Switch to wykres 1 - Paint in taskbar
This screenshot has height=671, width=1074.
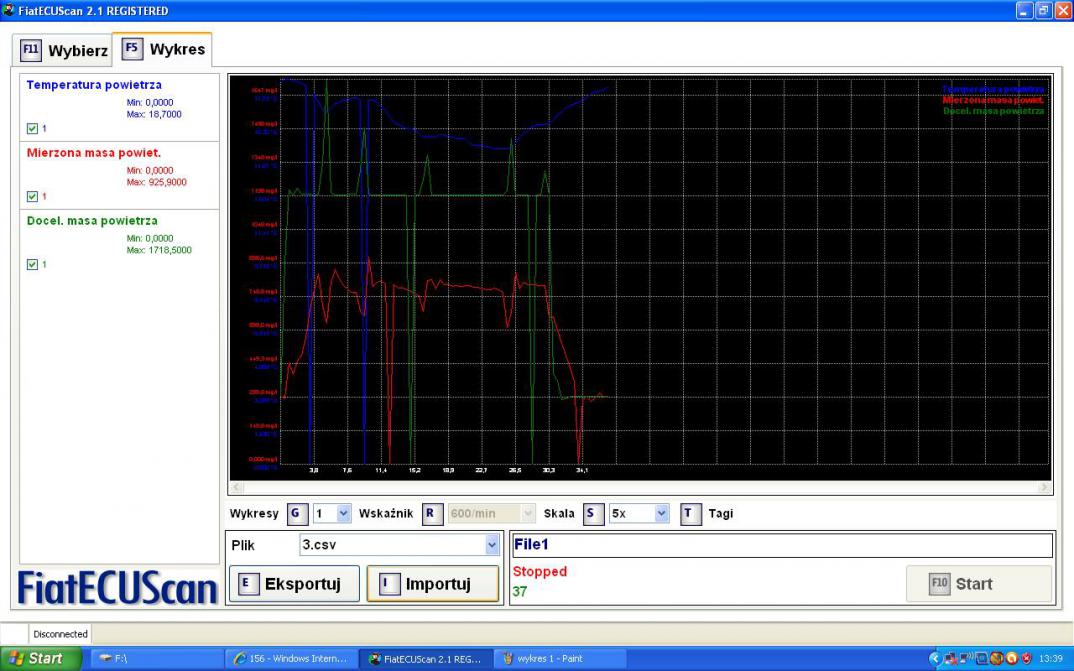point(560,659)
